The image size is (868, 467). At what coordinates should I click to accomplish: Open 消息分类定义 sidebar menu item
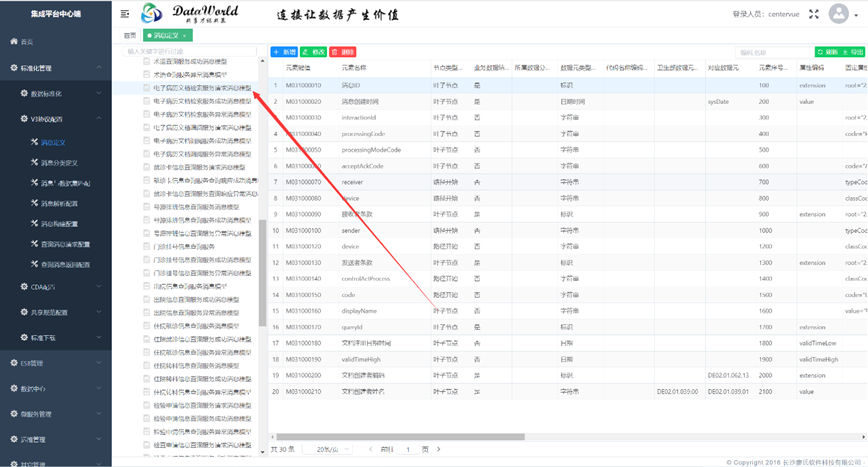[x=59, y=163]
